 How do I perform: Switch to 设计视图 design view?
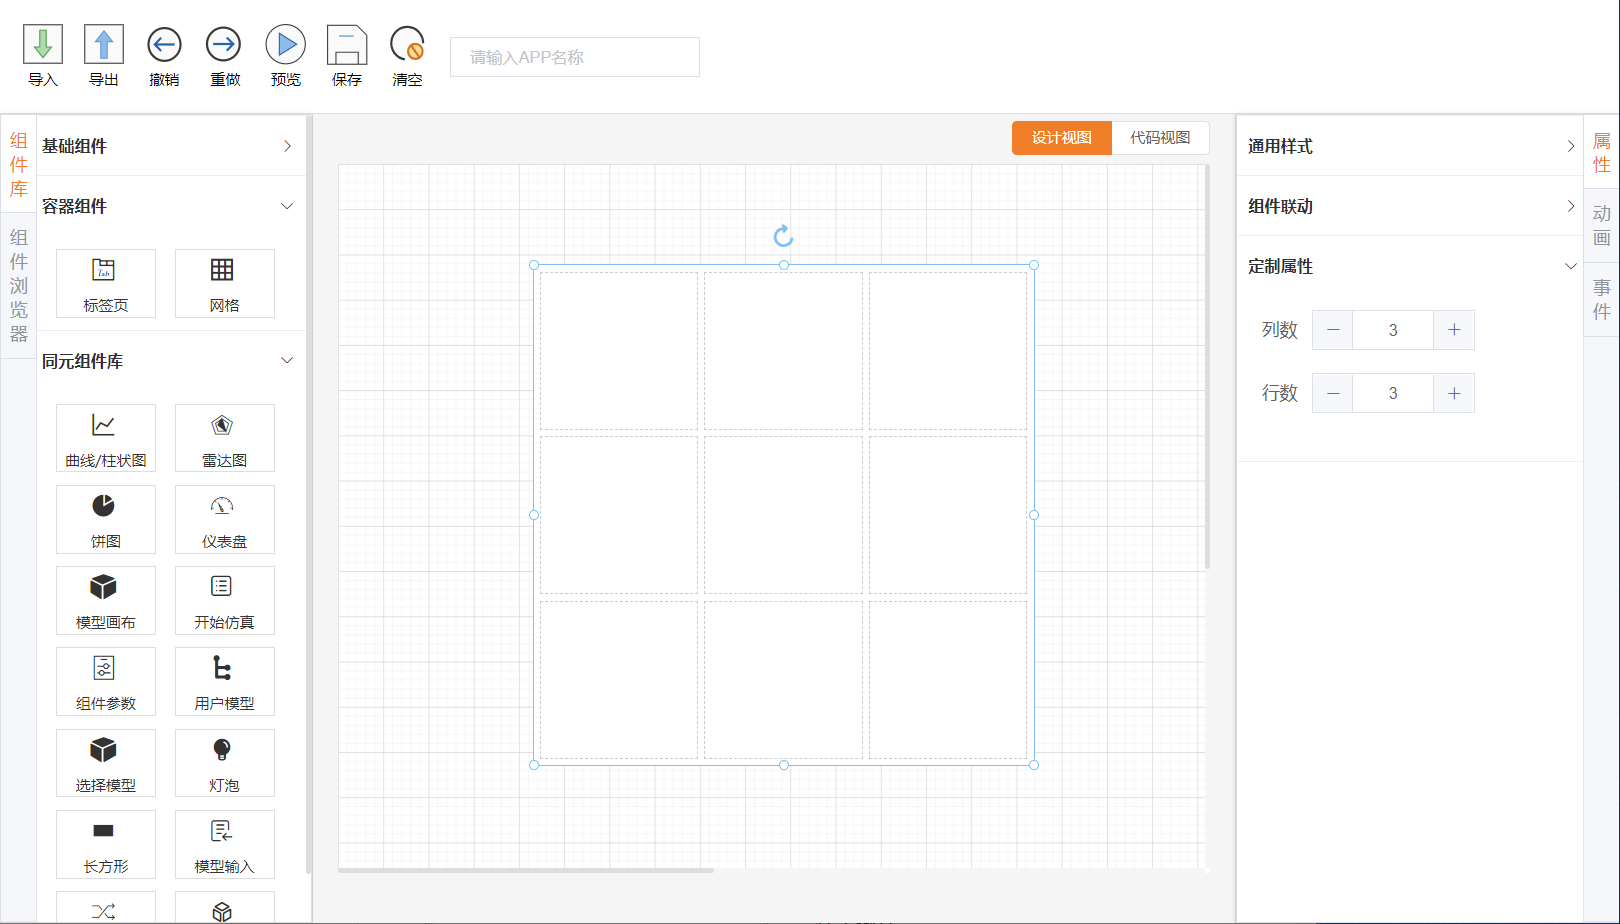point(1062,138)
